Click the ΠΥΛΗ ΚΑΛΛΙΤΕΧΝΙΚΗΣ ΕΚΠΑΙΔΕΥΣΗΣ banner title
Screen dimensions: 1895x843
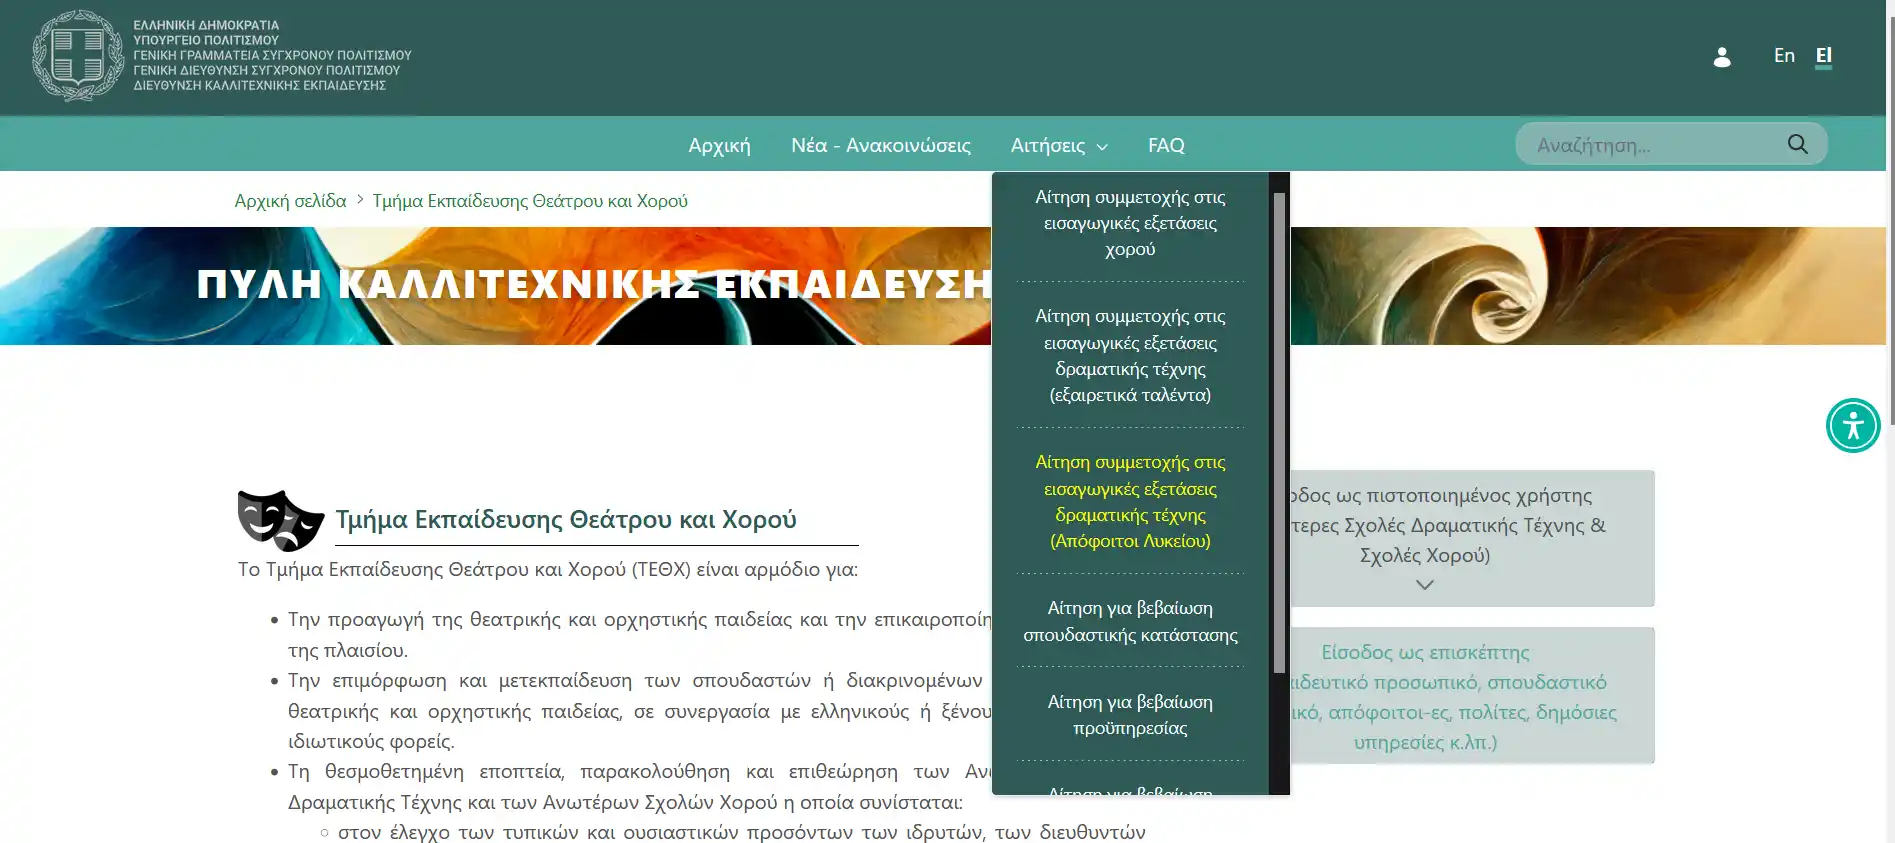(x=594, y=284)
